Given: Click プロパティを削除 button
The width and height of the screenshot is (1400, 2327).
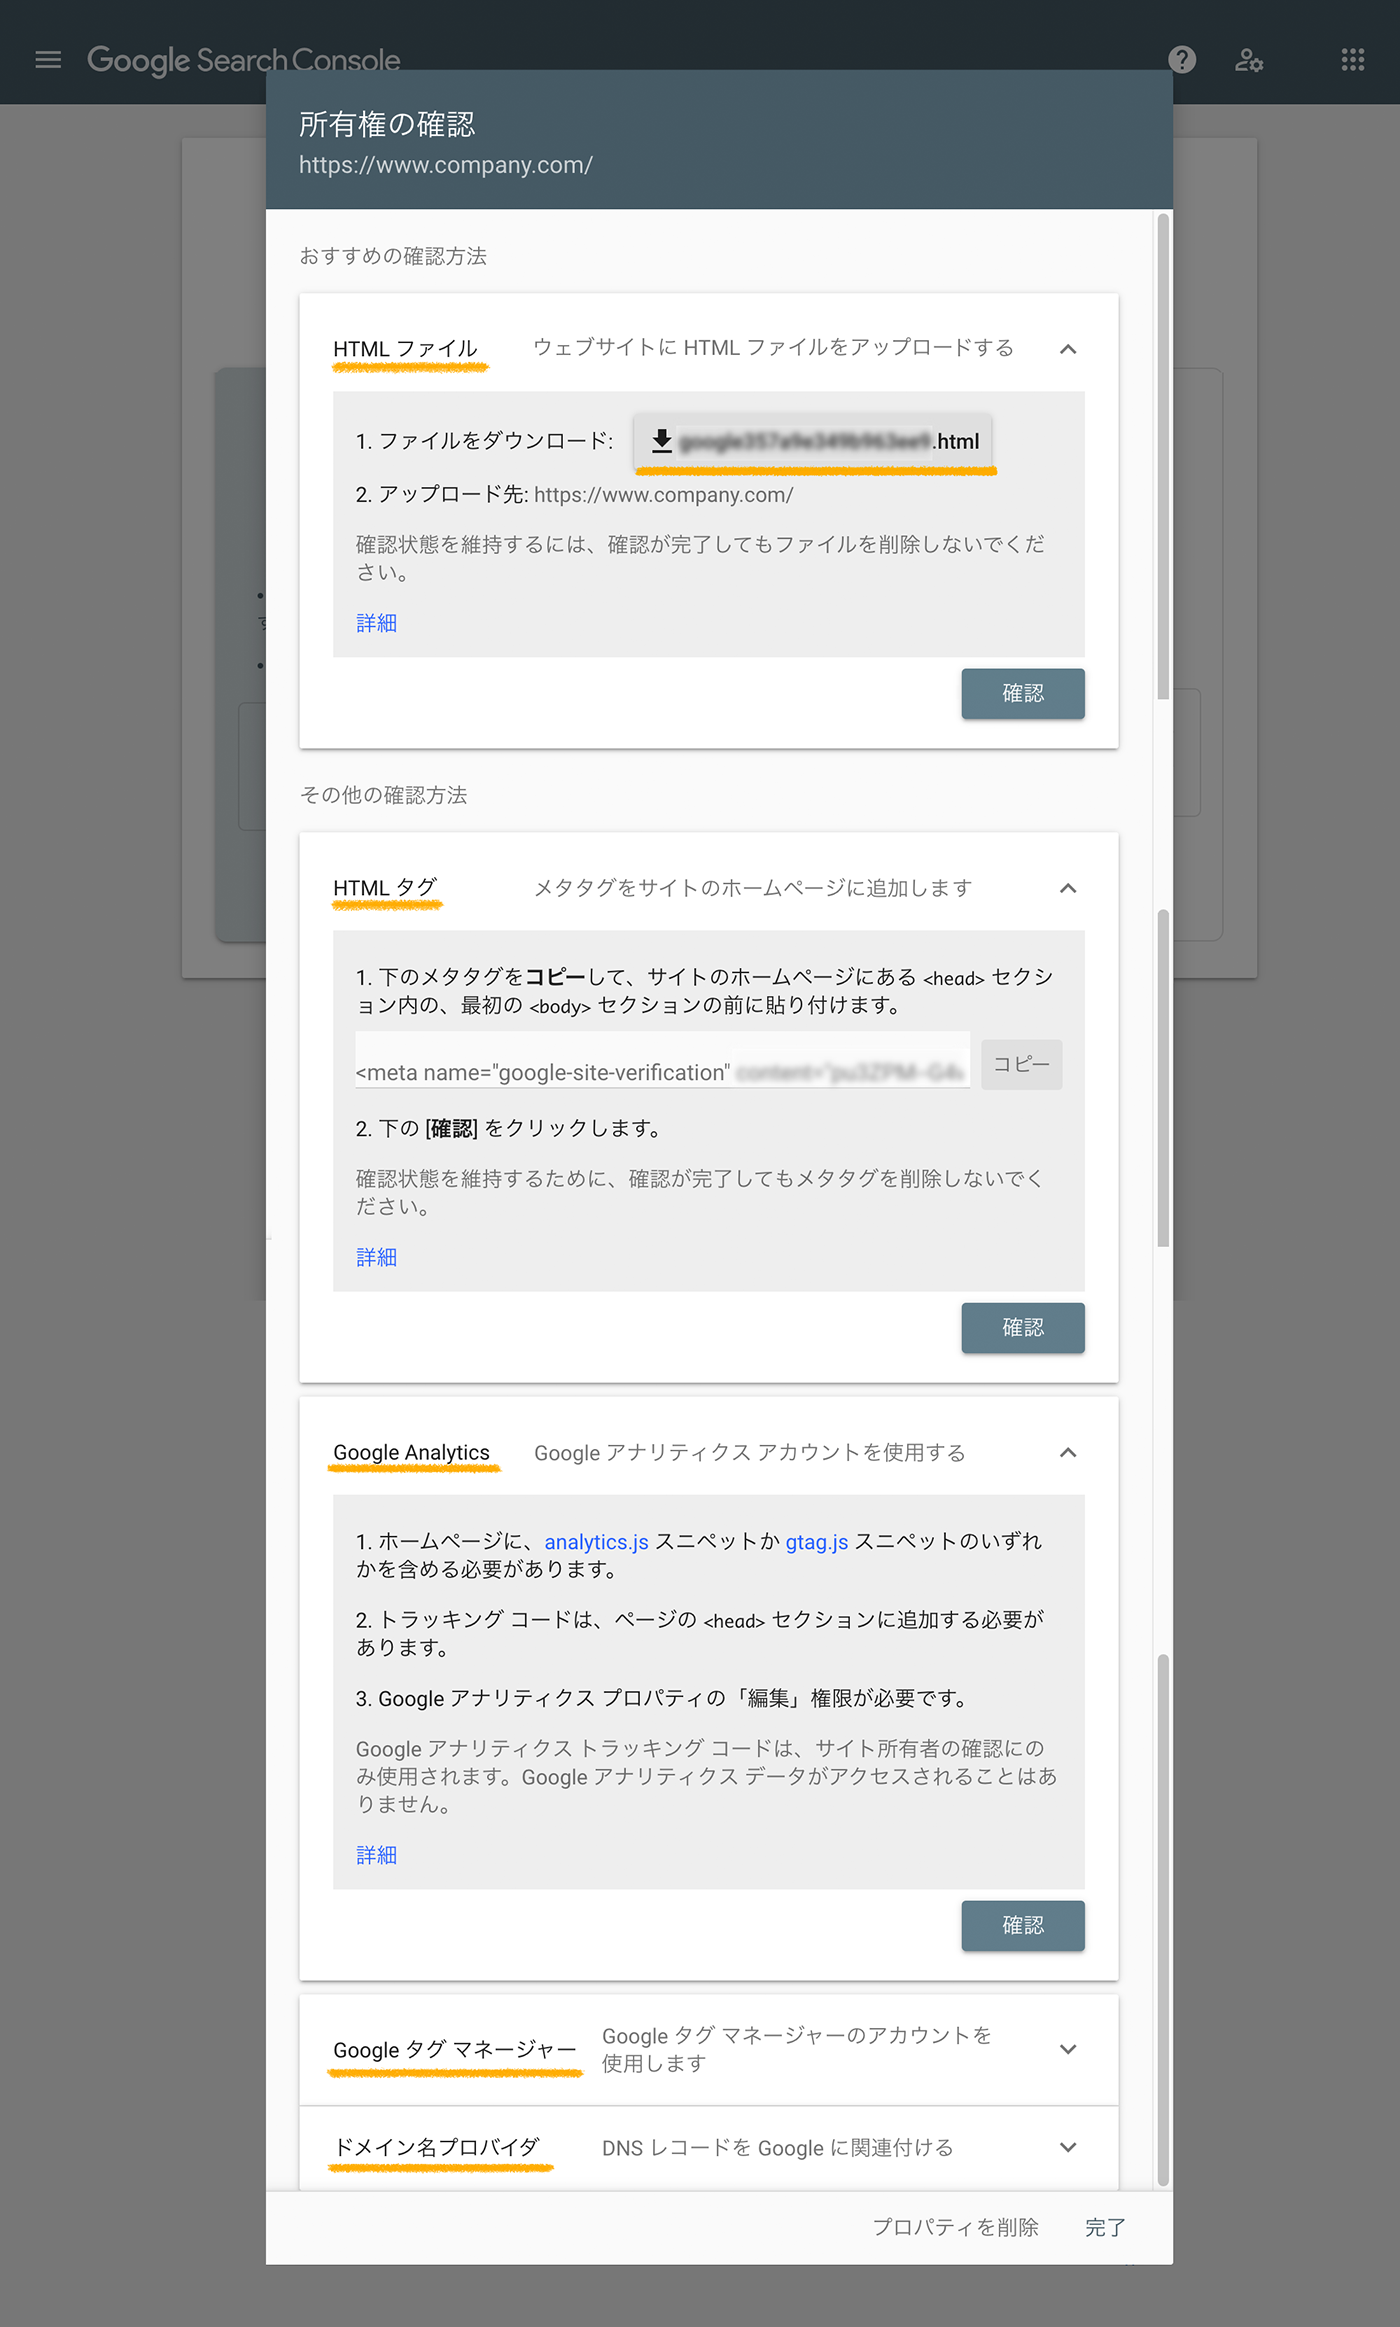Looking at the screenshot, I should point(955,2227).
